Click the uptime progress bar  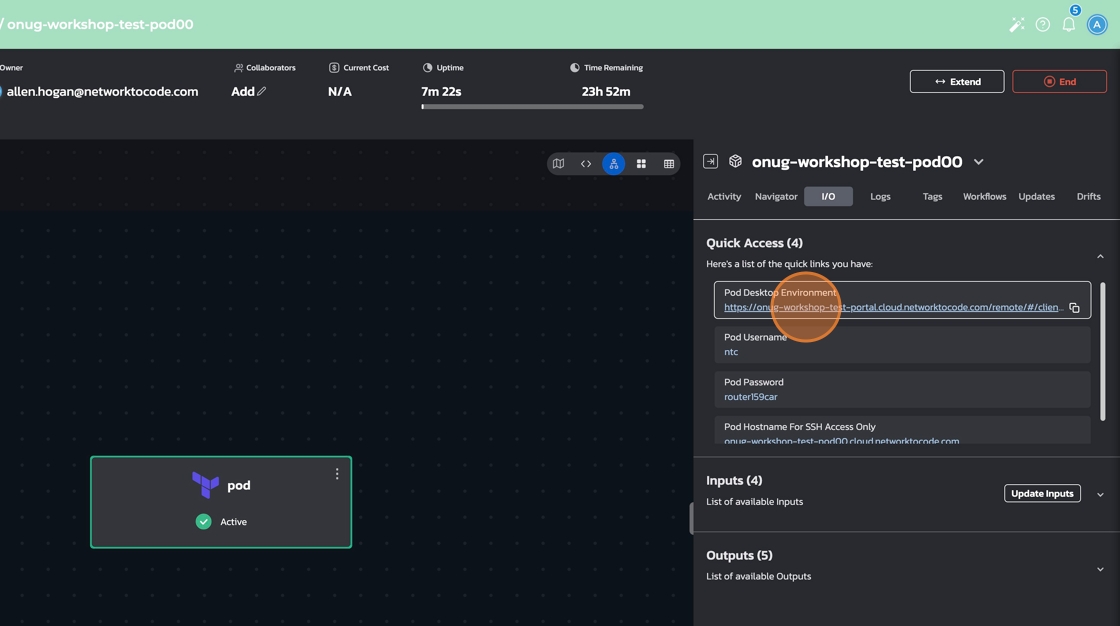pyautogui.click(x=532, y=106)
